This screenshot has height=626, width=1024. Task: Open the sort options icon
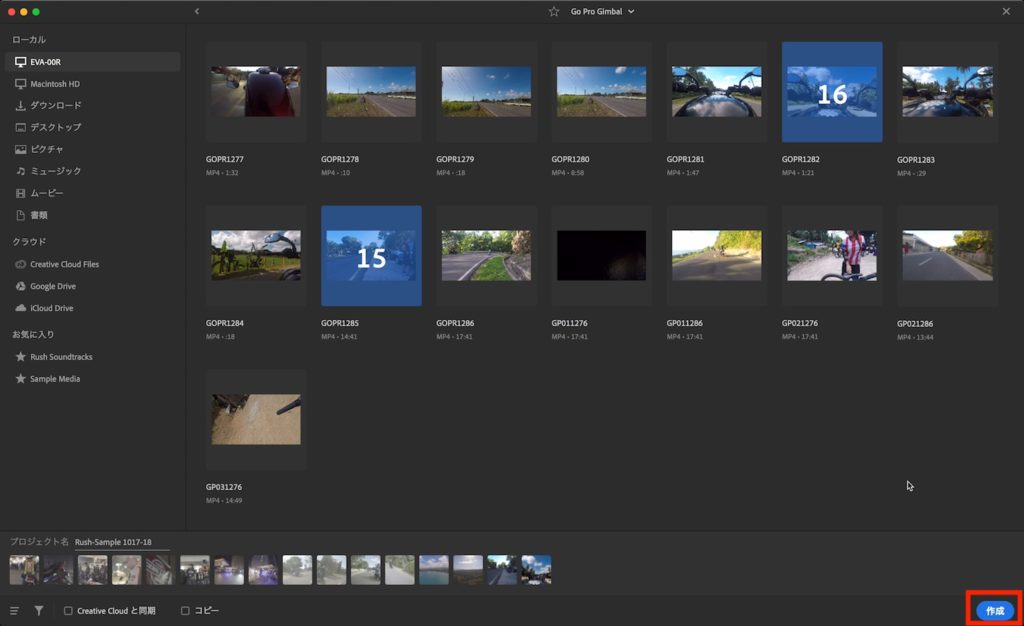[x=15, y=610]
